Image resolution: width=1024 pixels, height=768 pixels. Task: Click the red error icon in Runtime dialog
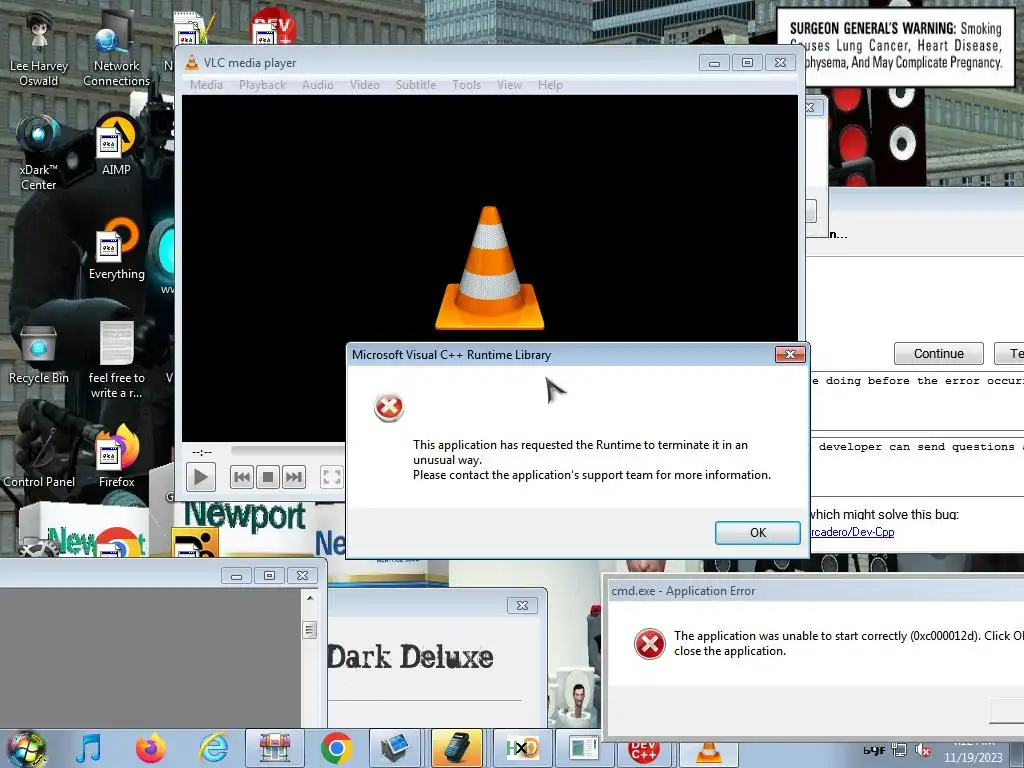point(389,408)
